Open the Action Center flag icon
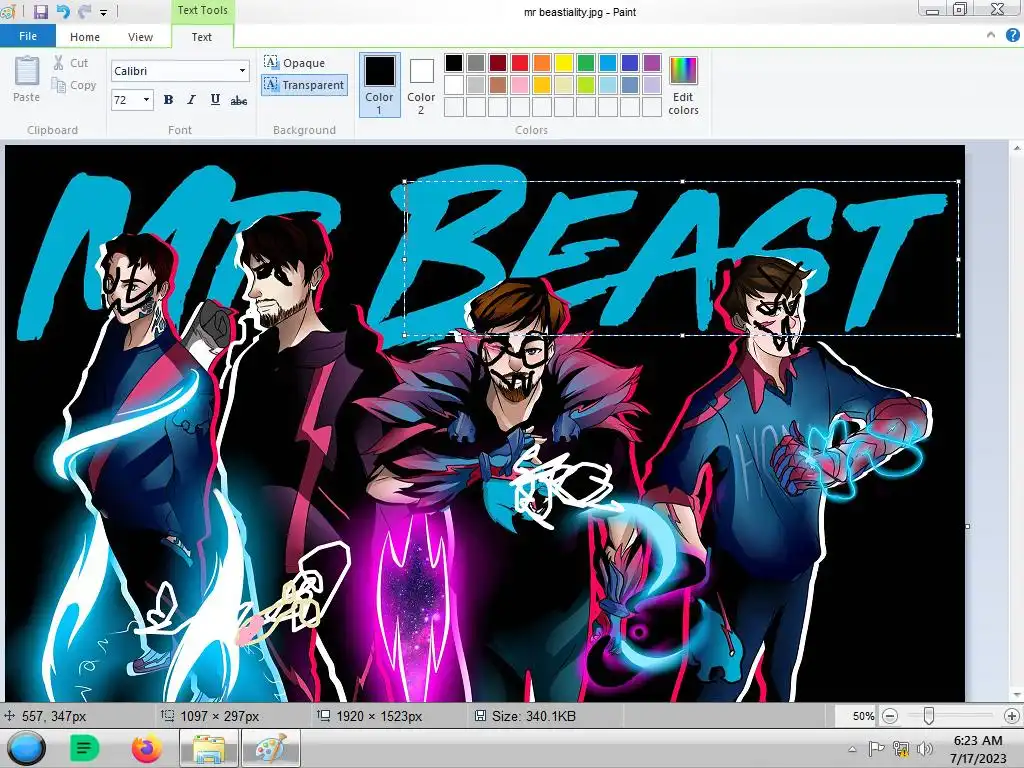 point(876,748)
